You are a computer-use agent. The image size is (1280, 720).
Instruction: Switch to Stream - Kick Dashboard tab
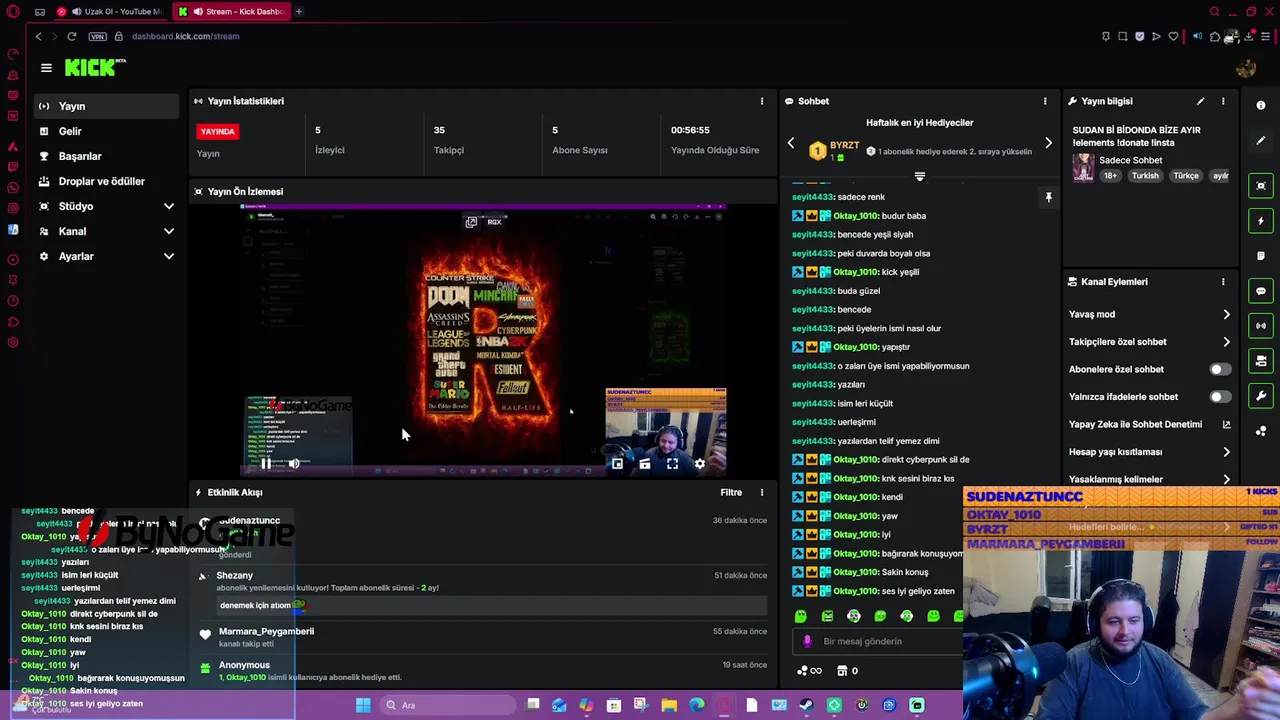click(231, 12)
